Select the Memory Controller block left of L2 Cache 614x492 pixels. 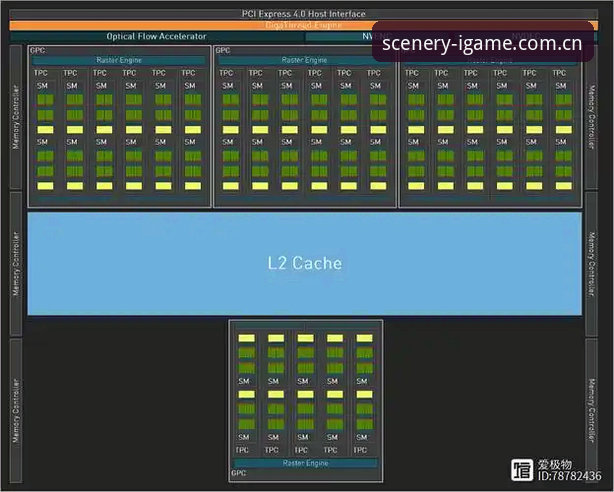click(x=16, y=264)
